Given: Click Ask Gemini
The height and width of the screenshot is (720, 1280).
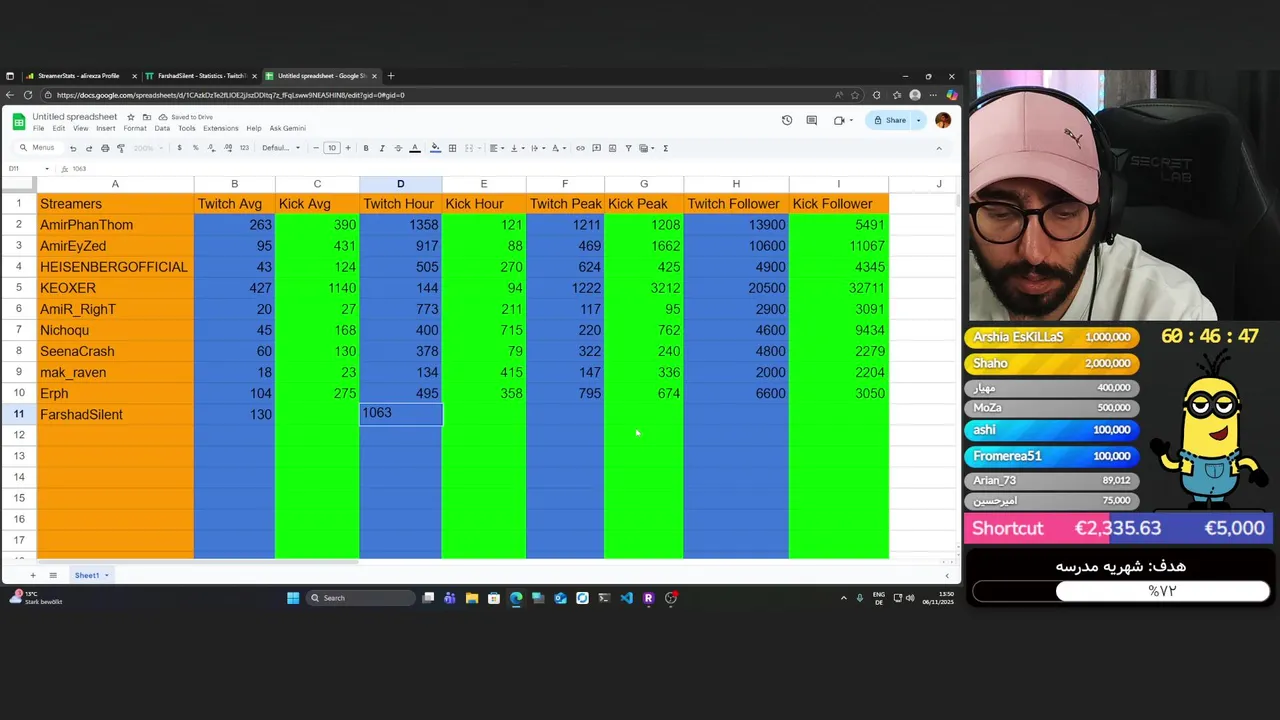Looking at the screenshot, I should [287, 128].
